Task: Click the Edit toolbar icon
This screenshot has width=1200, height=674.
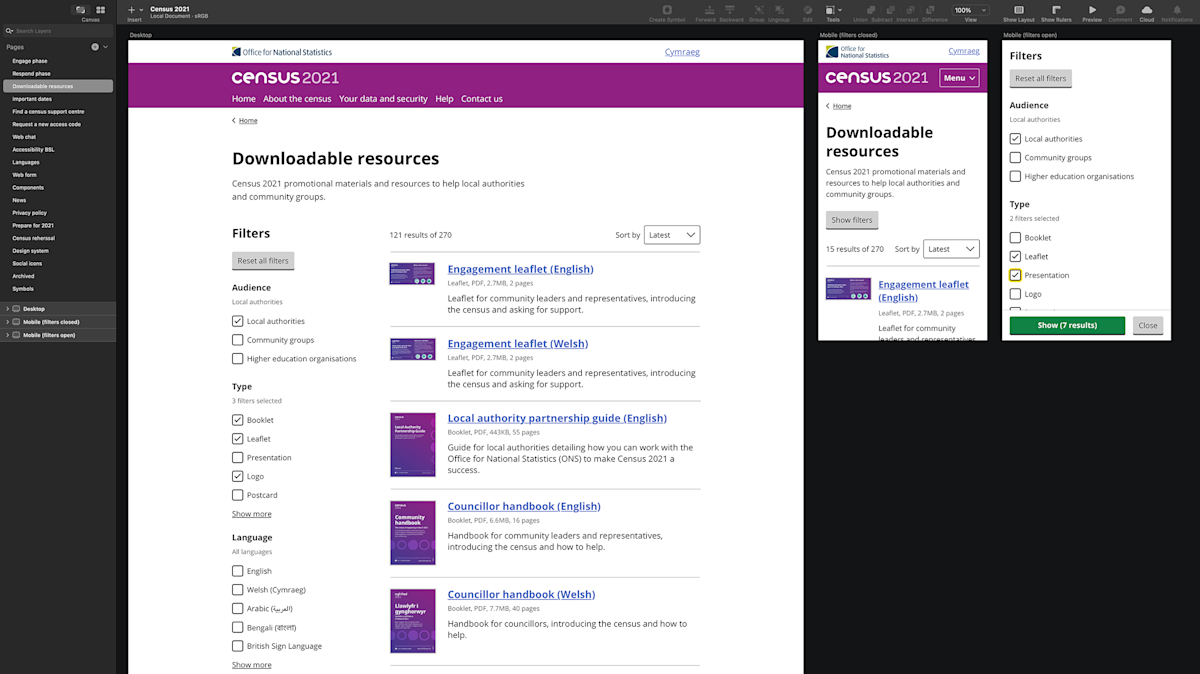Action: (x=808, y=9)
